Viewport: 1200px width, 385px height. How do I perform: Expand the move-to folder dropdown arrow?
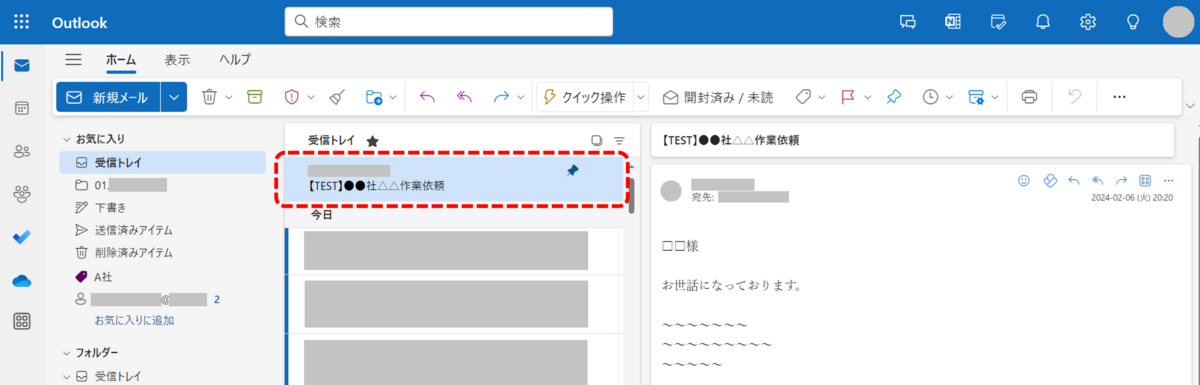(393, 97)
